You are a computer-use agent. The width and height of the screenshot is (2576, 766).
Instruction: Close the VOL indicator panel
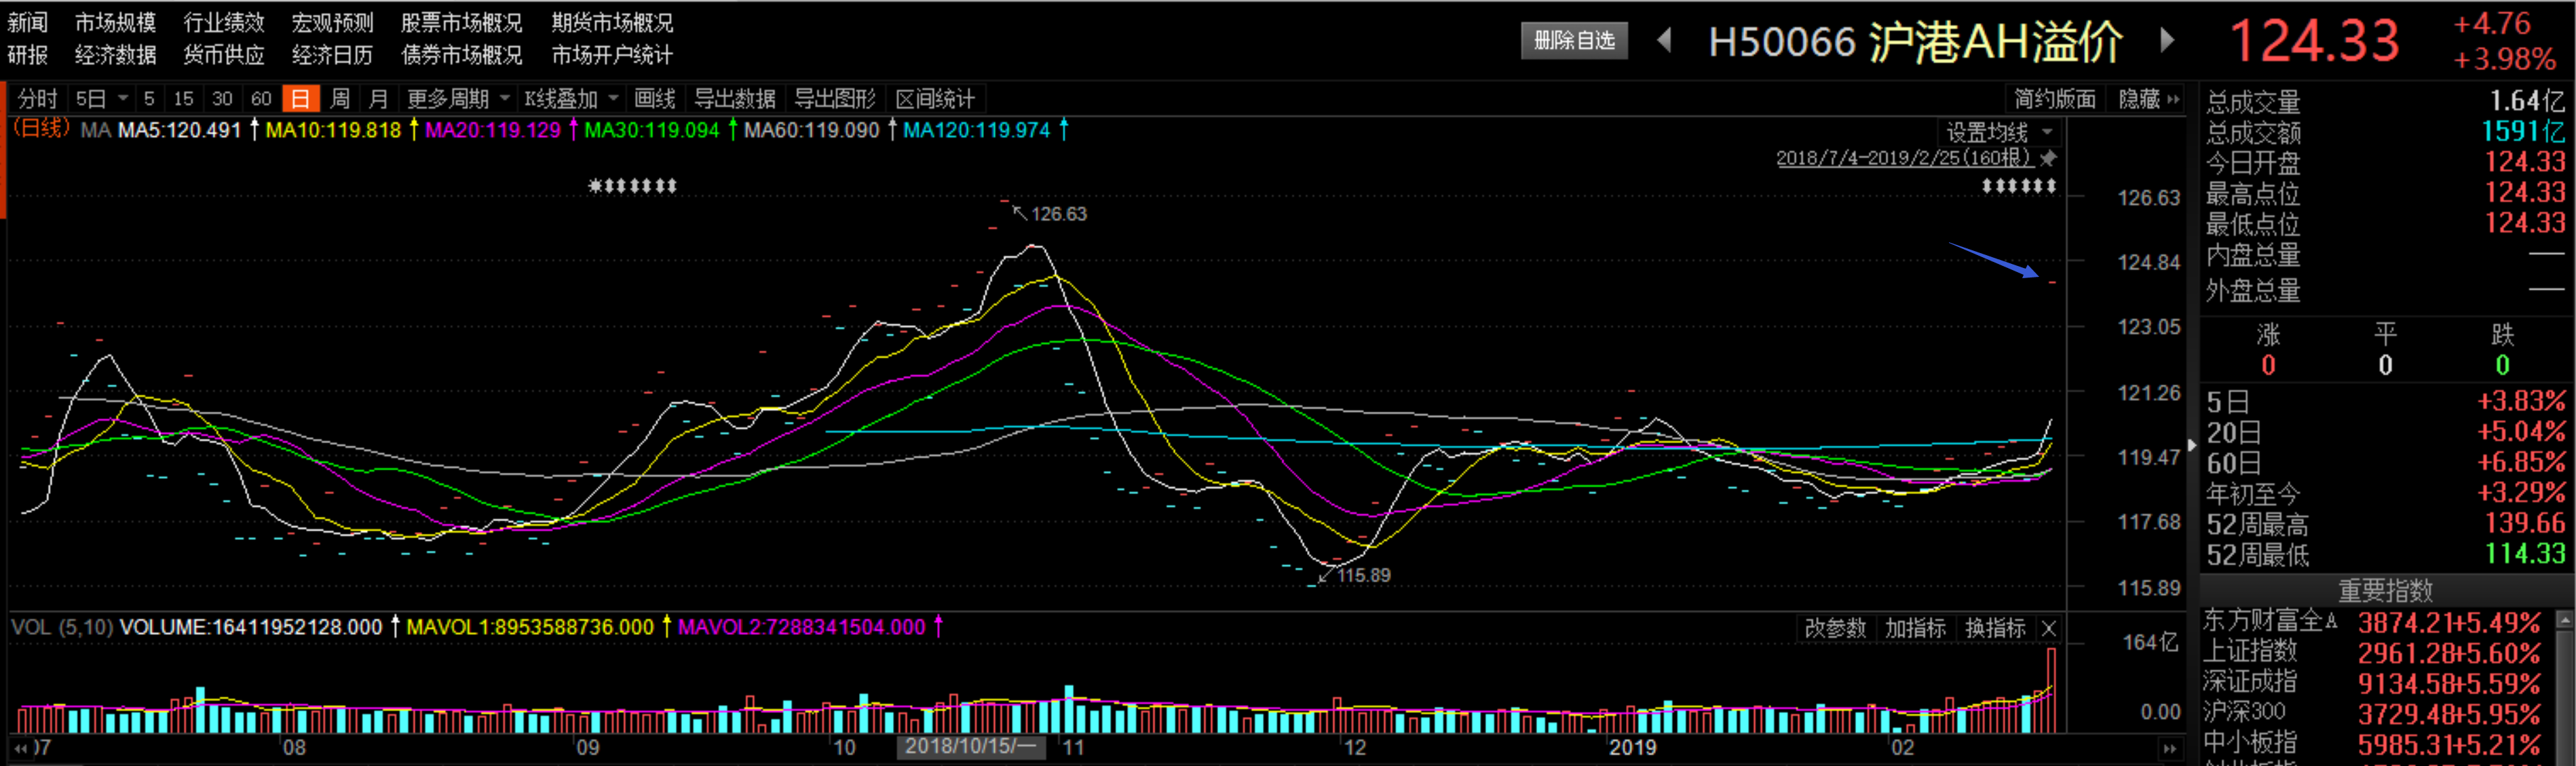[2049, 628]
